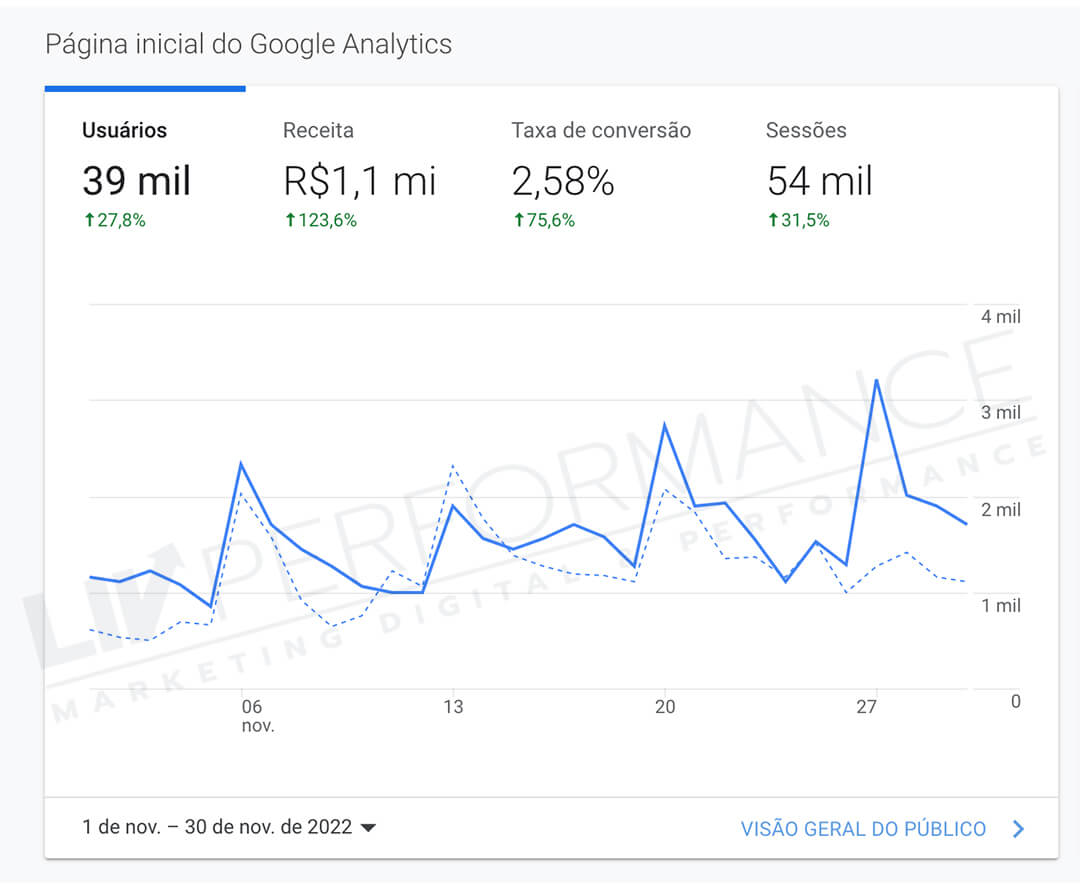Screen dimensions: 1080x890
Task: Click the green up arrow beside 27,8%
Action: pyautogui.click(x=87, y=221)
